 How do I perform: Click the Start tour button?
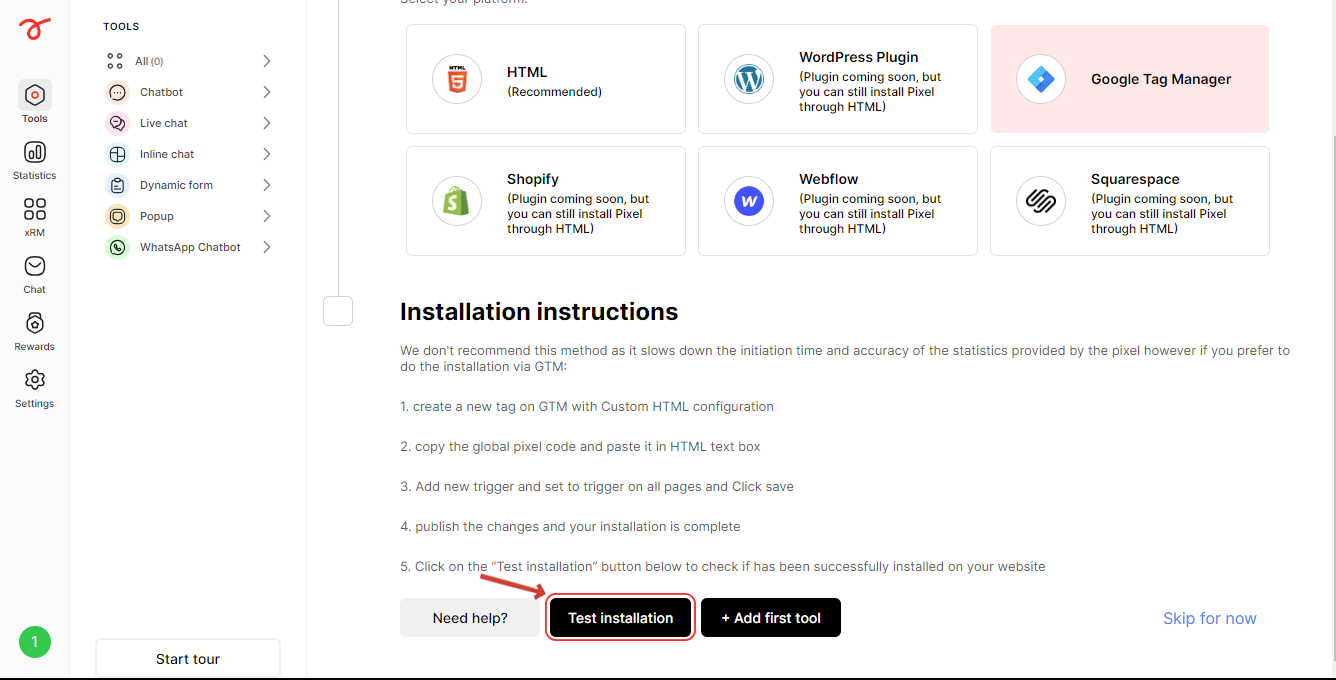[188, 659]
